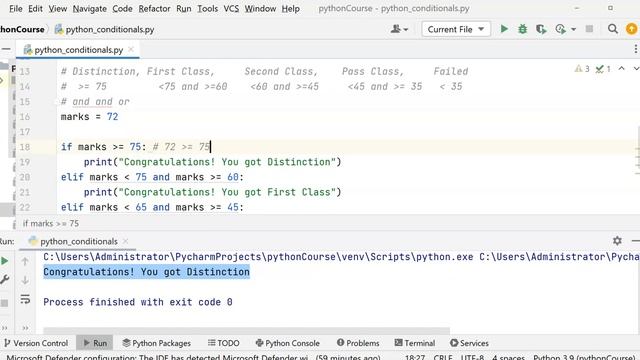Open the Run menu
640x360 pixels.
pos(184,9)
